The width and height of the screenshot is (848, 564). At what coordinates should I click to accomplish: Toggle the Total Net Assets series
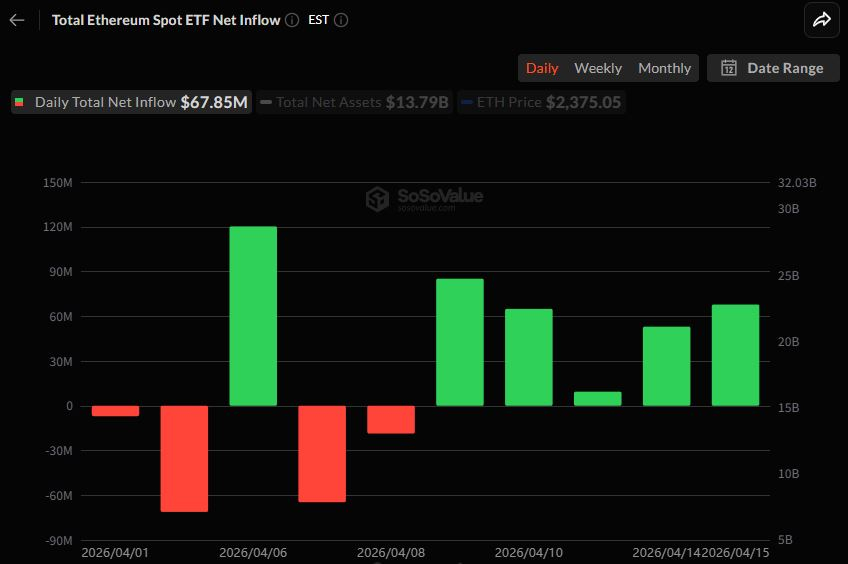point(355,102)
